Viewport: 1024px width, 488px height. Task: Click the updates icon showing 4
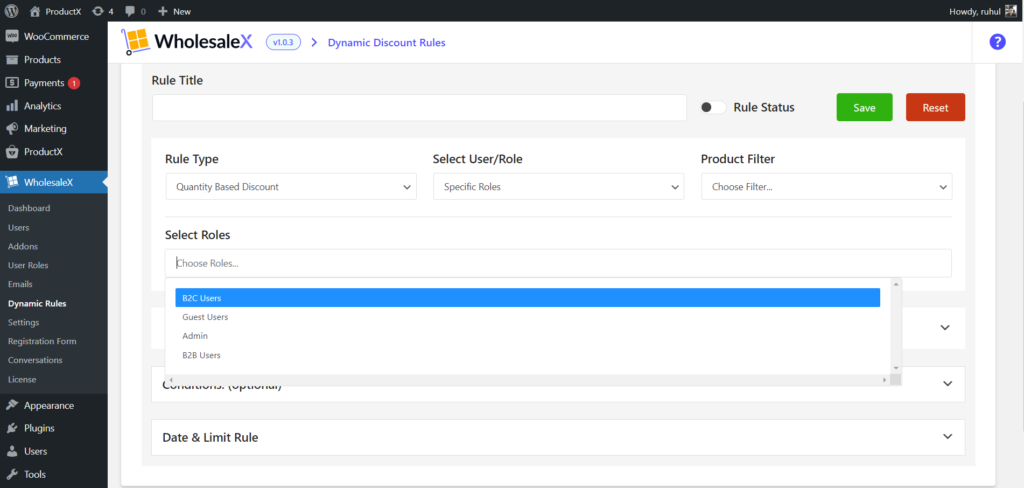point(98,11)
